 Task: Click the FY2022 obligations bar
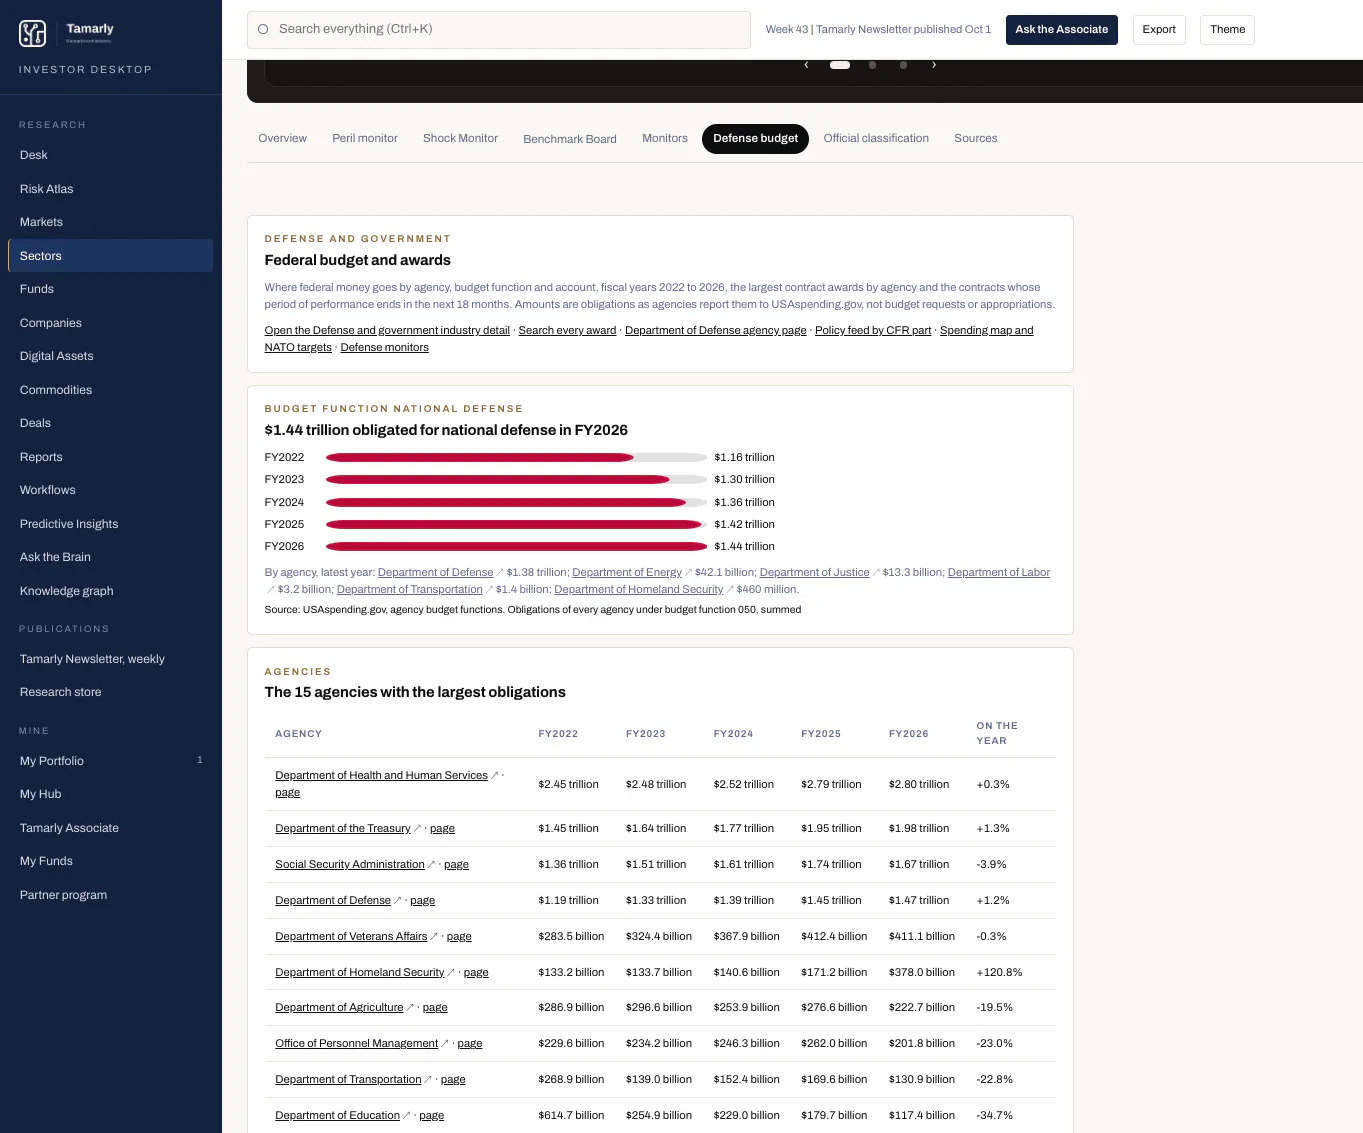pos(480,457)
